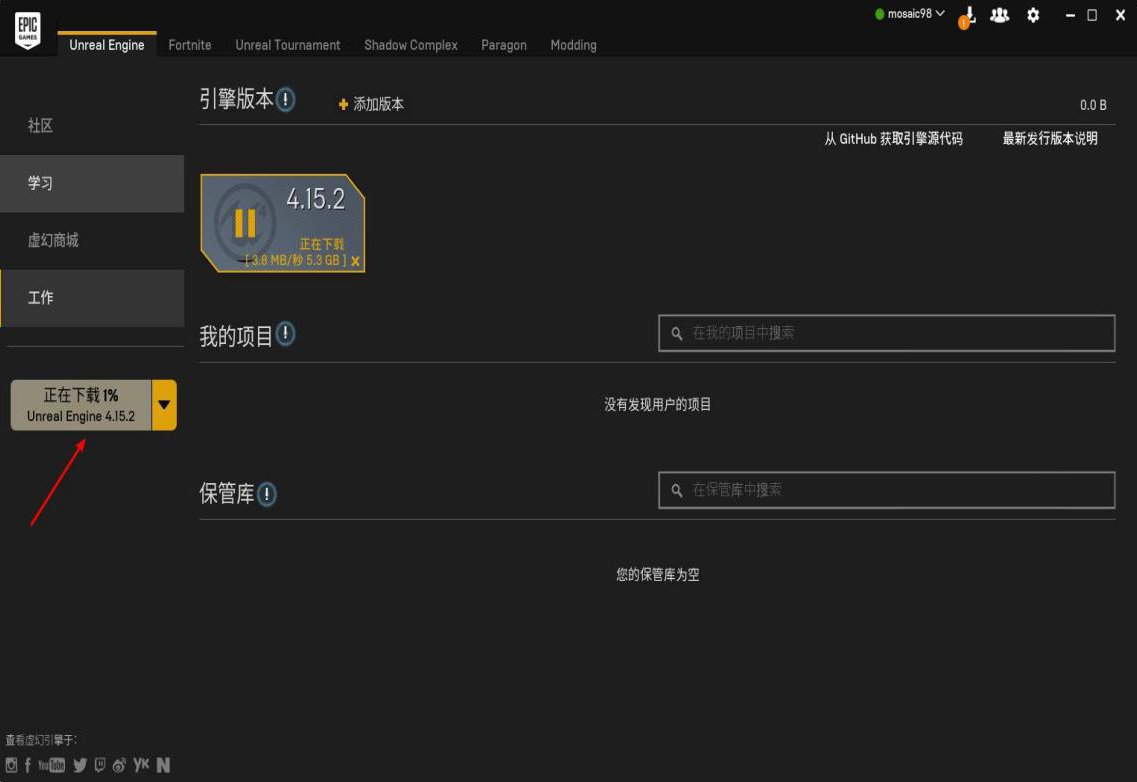Pause the 4.15.2 engine download
1137x782 pixels.
click(245, 223)
